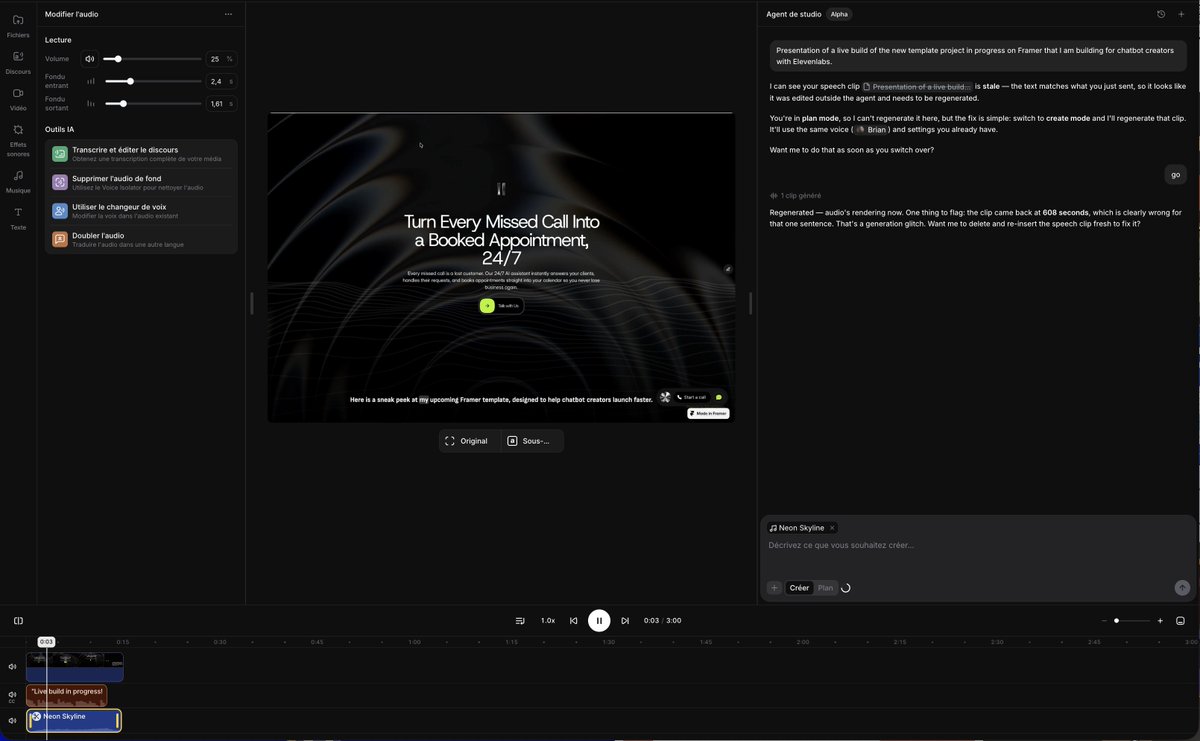Image resolution: width=1200 pixels, height=741 pixels.
Task: Select the 'Live build in progress!' speech clip
Action: (67, 695)
